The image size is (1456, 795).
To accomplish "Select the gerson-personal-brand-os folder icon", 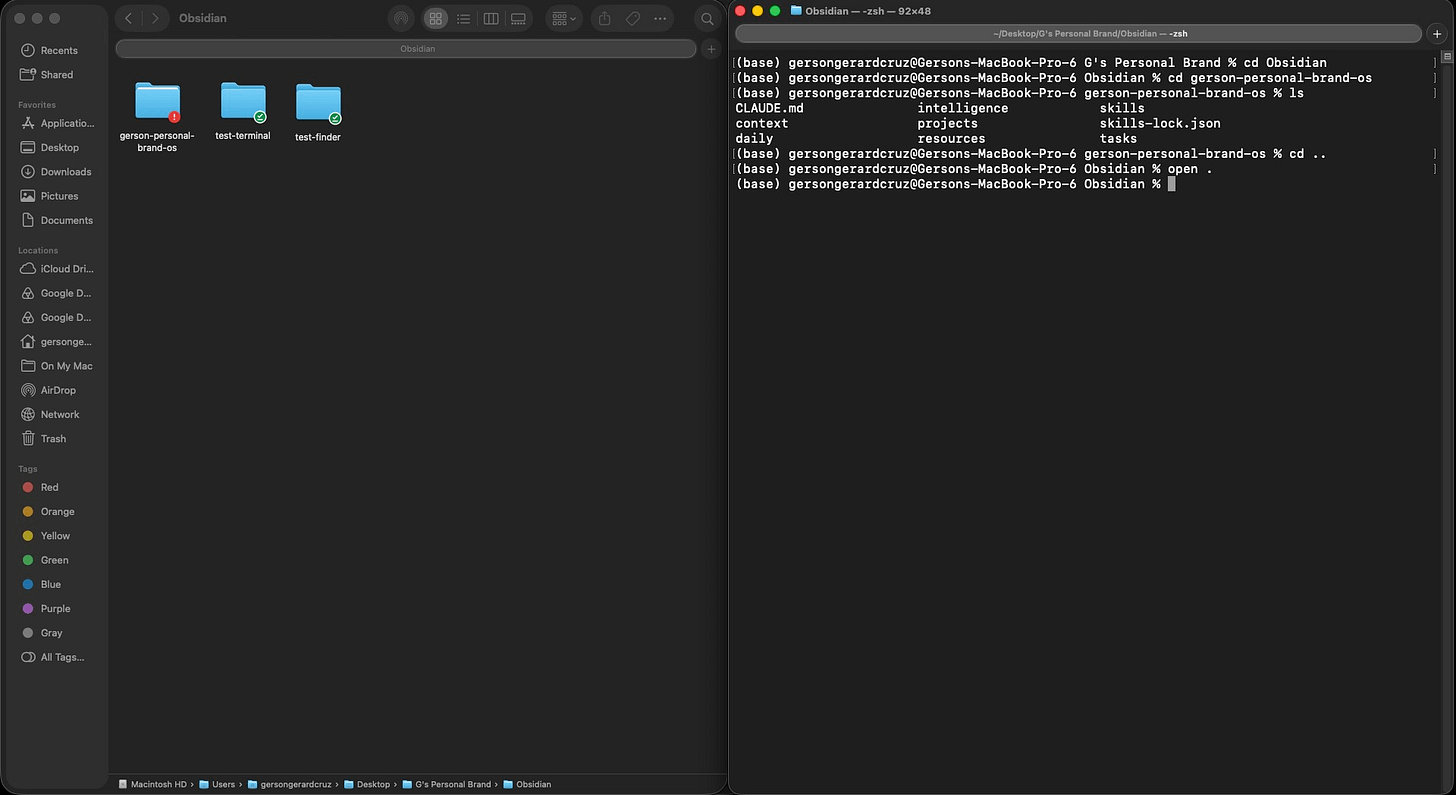I will tap(157, 102).
